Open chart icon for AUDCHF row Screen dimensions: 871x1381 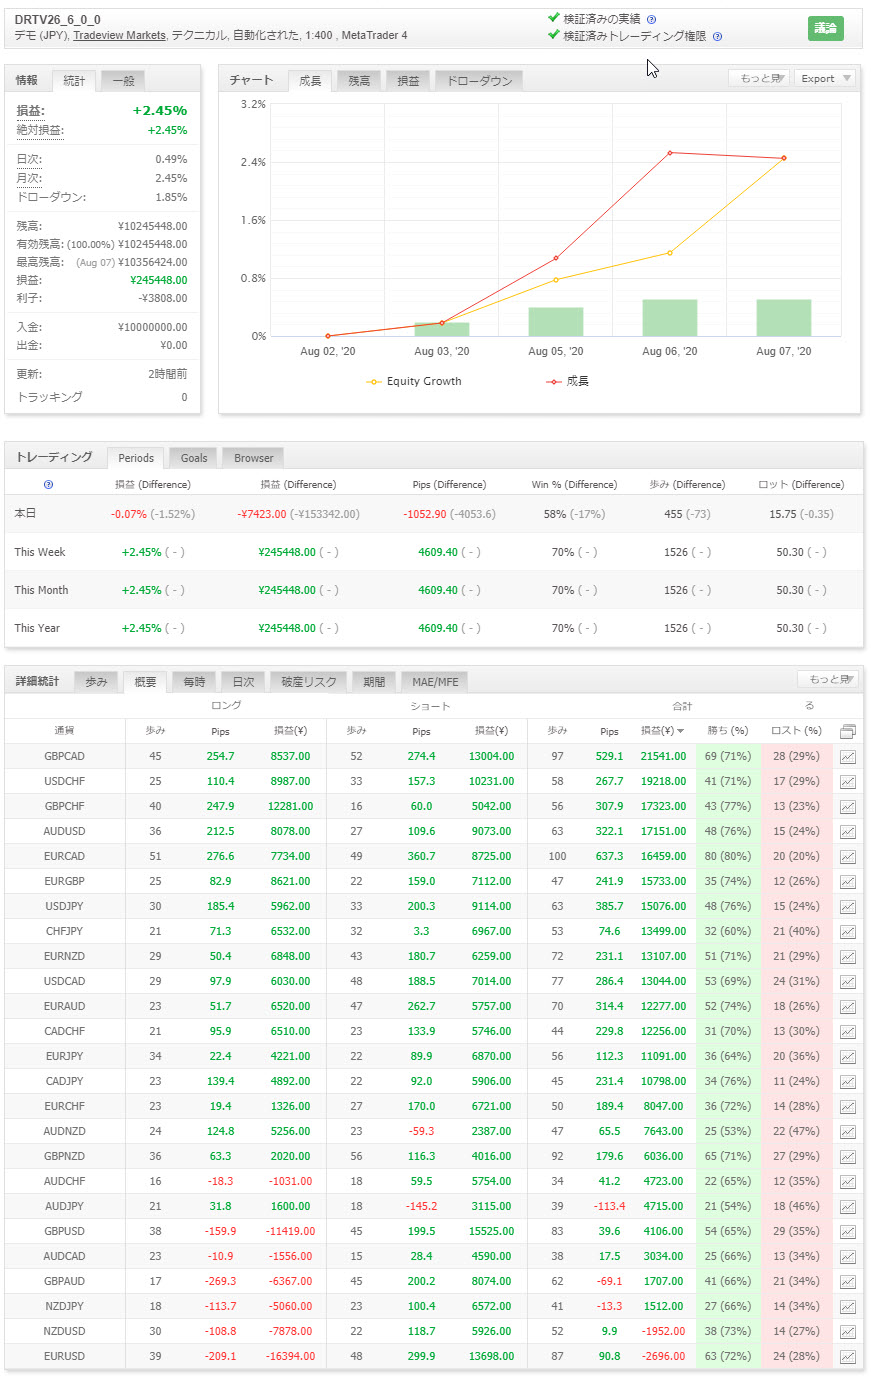(x=848, y=1182)
